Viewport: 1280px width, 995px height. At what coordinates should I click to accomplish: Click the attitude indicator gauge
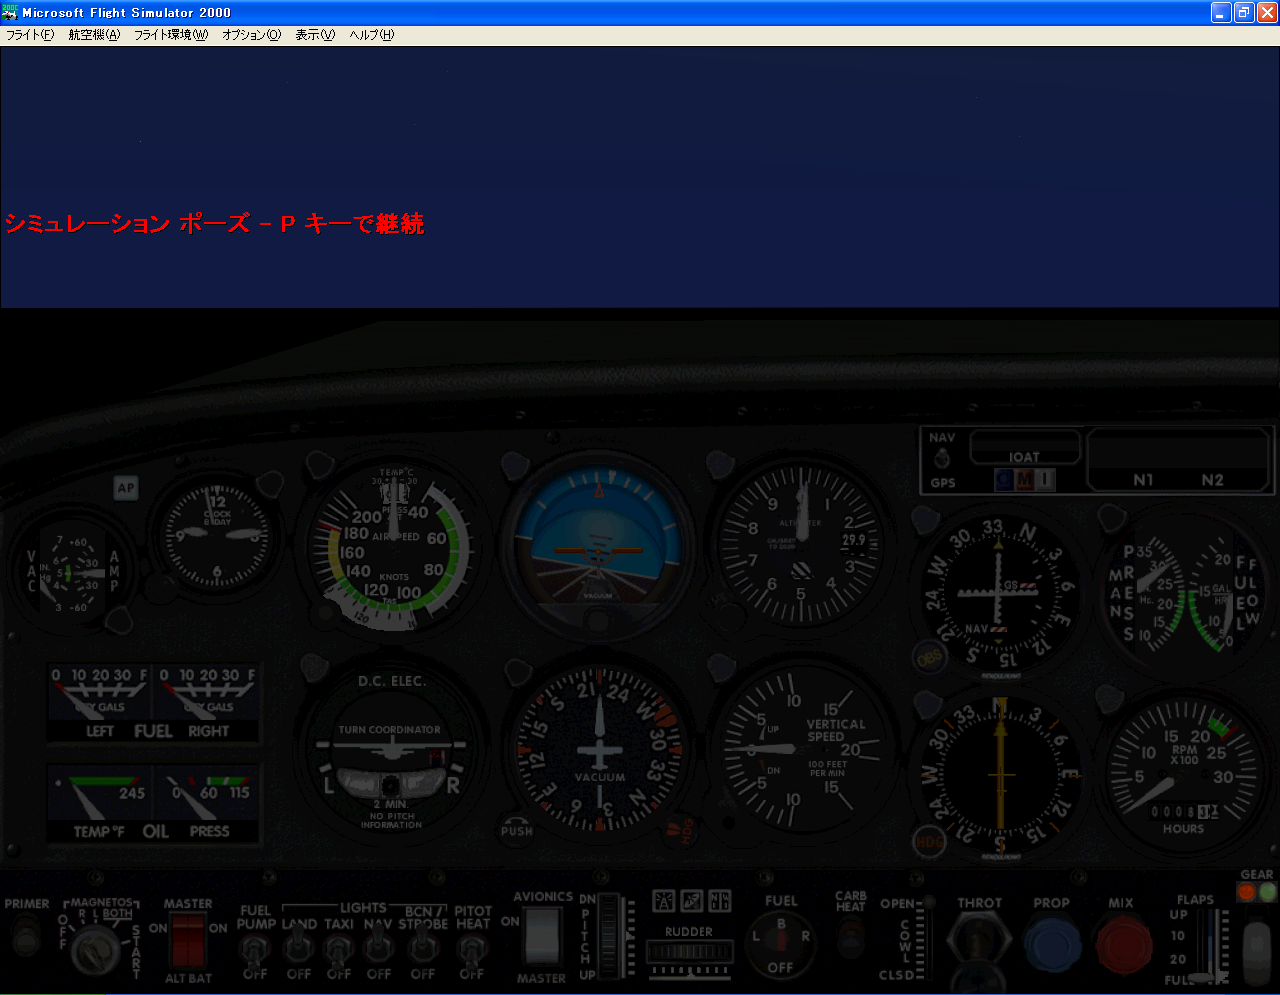pos(598,545)
